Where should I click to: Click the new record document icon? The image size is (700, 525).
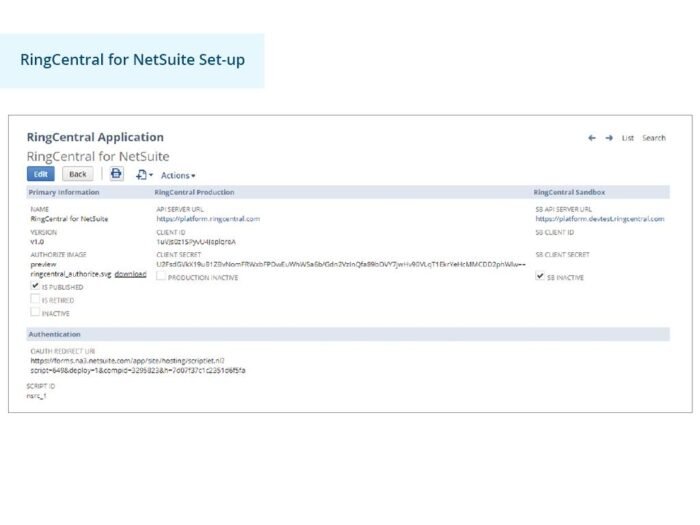tap(142, 175)
